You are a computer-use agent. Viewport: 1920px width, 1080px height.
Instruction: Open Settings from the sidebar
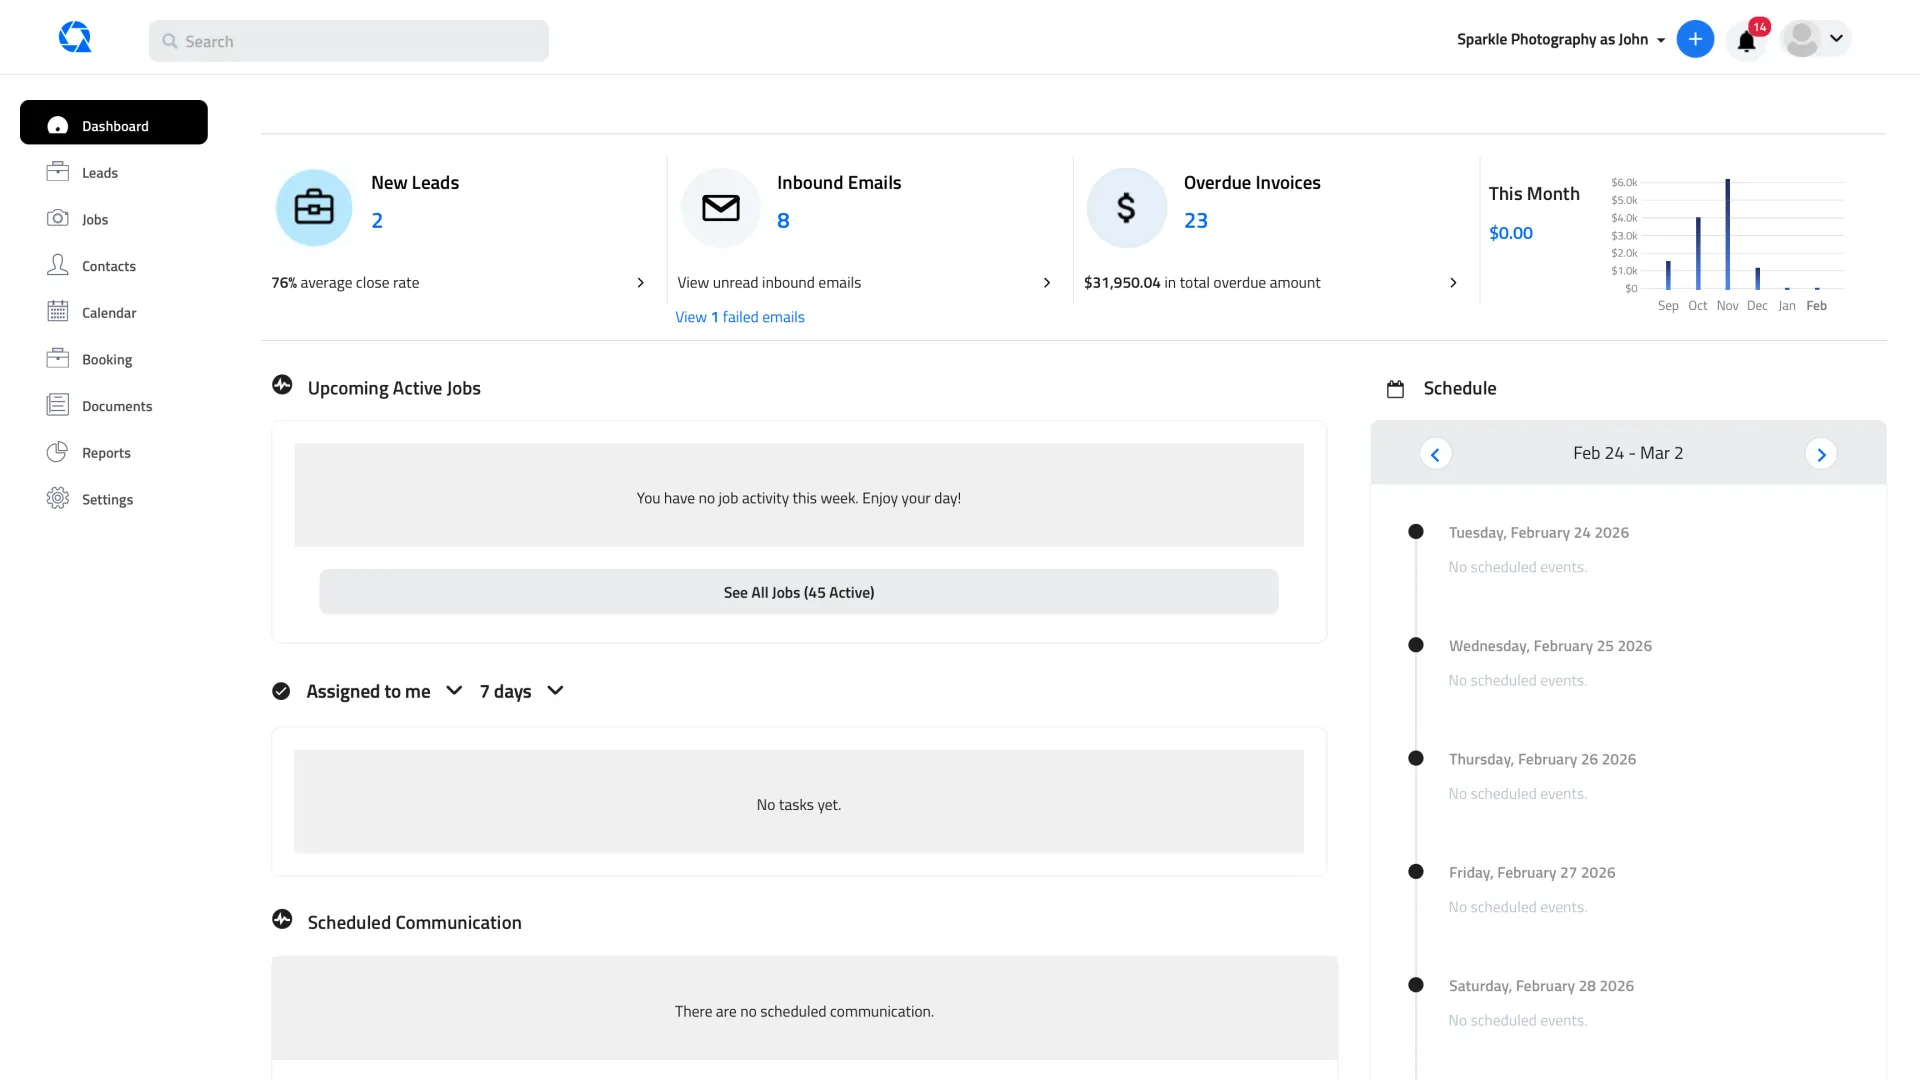(x=107, y=498)
